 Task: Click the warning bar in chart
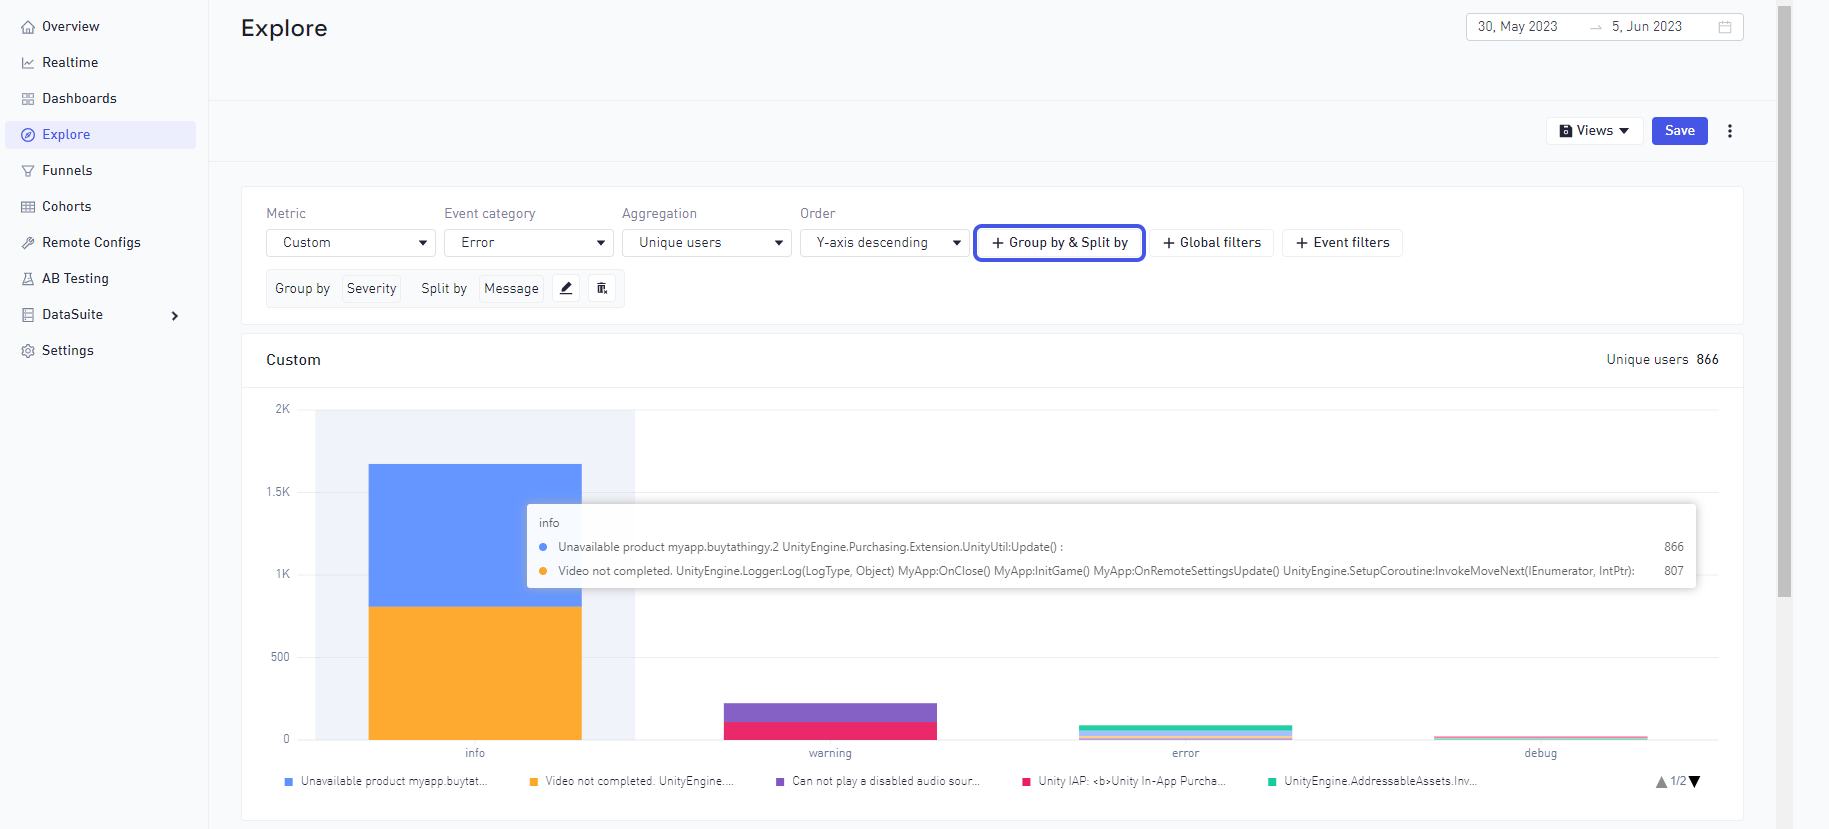tap(830, 722)
